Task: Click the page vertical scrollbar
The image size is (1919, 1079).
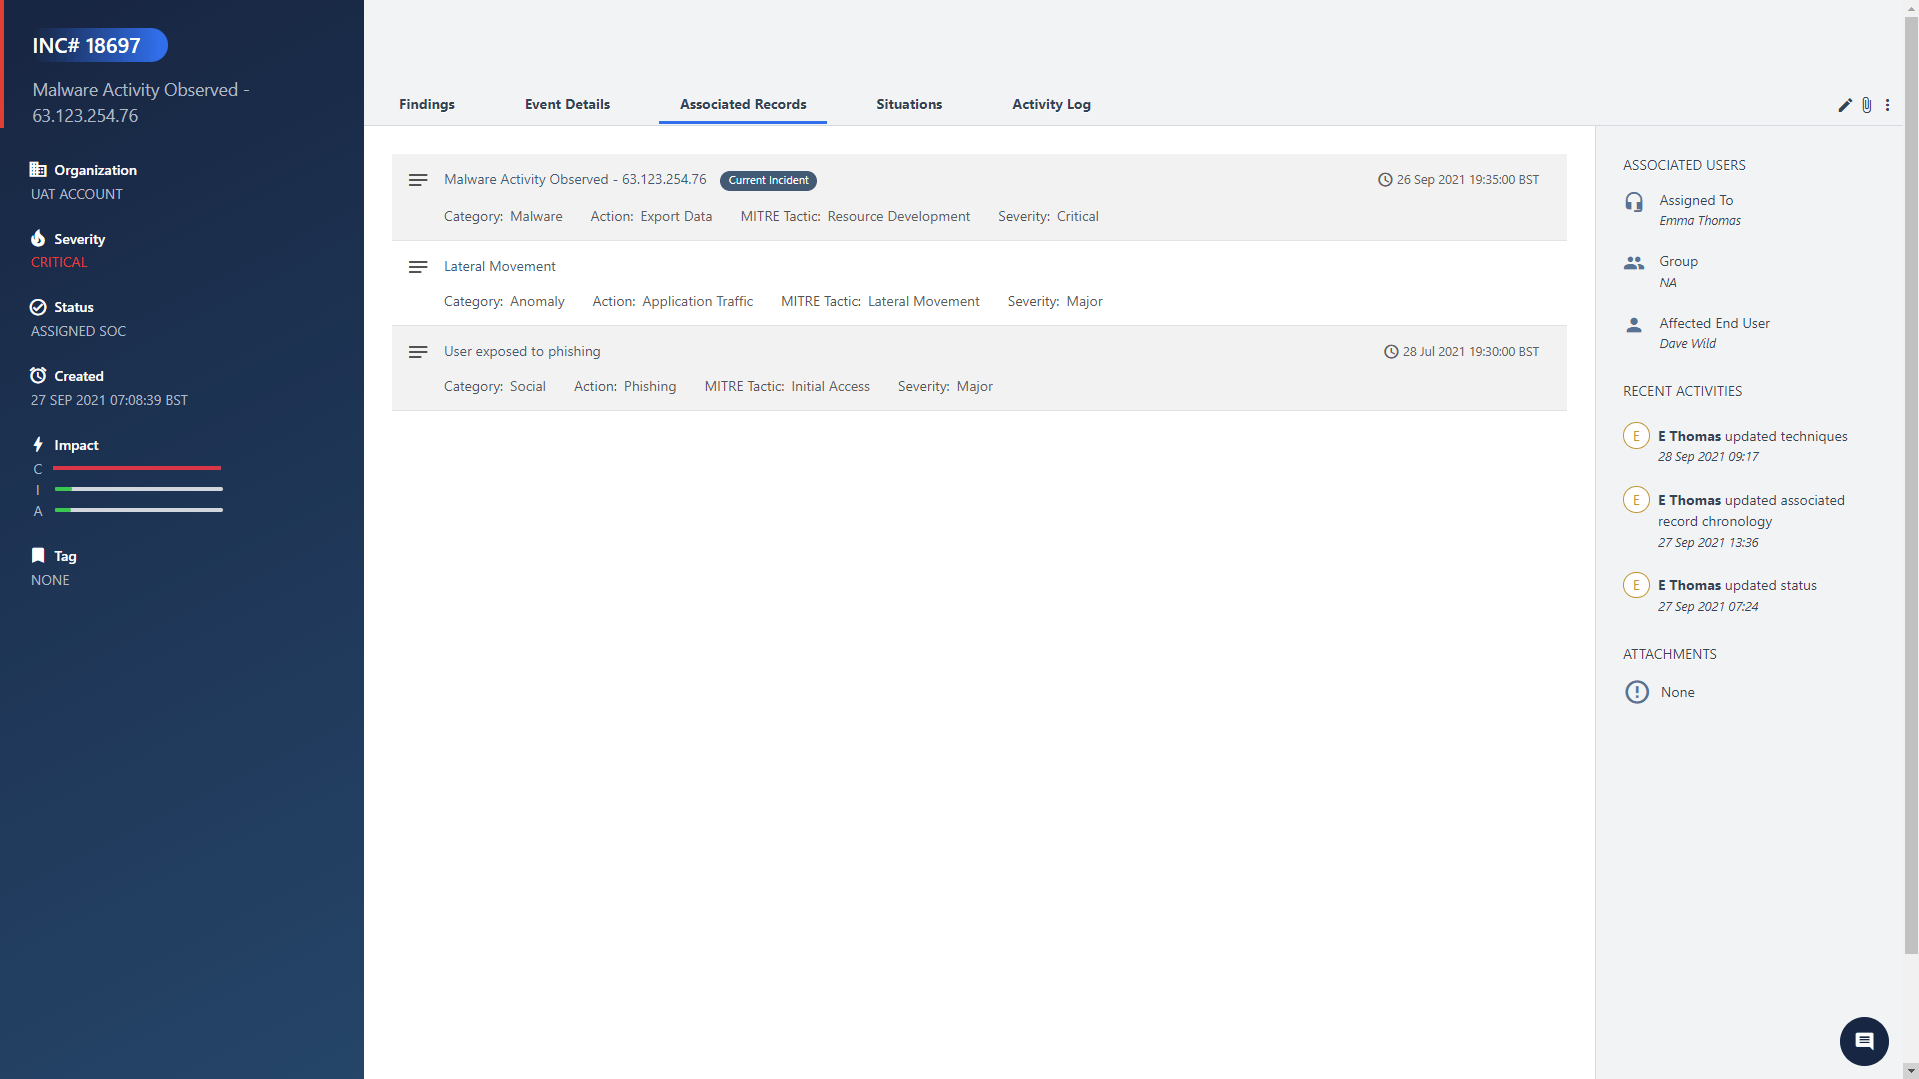Action: pyautogui.click(x=1911, y=480)
